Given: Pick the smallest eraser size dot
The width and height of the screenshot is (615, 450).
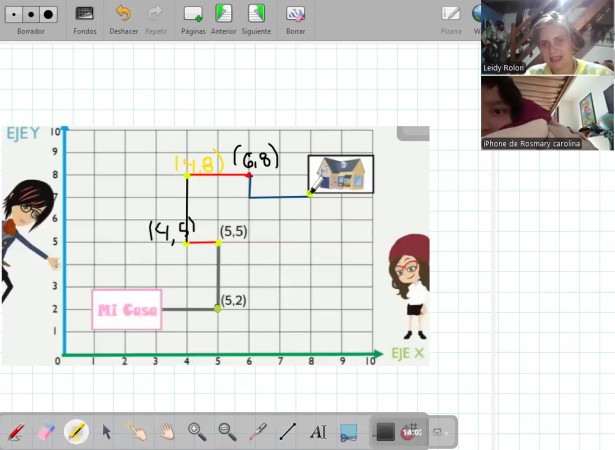Looking at the screenshot, I should pyautogui.click(x=14, y=15).
